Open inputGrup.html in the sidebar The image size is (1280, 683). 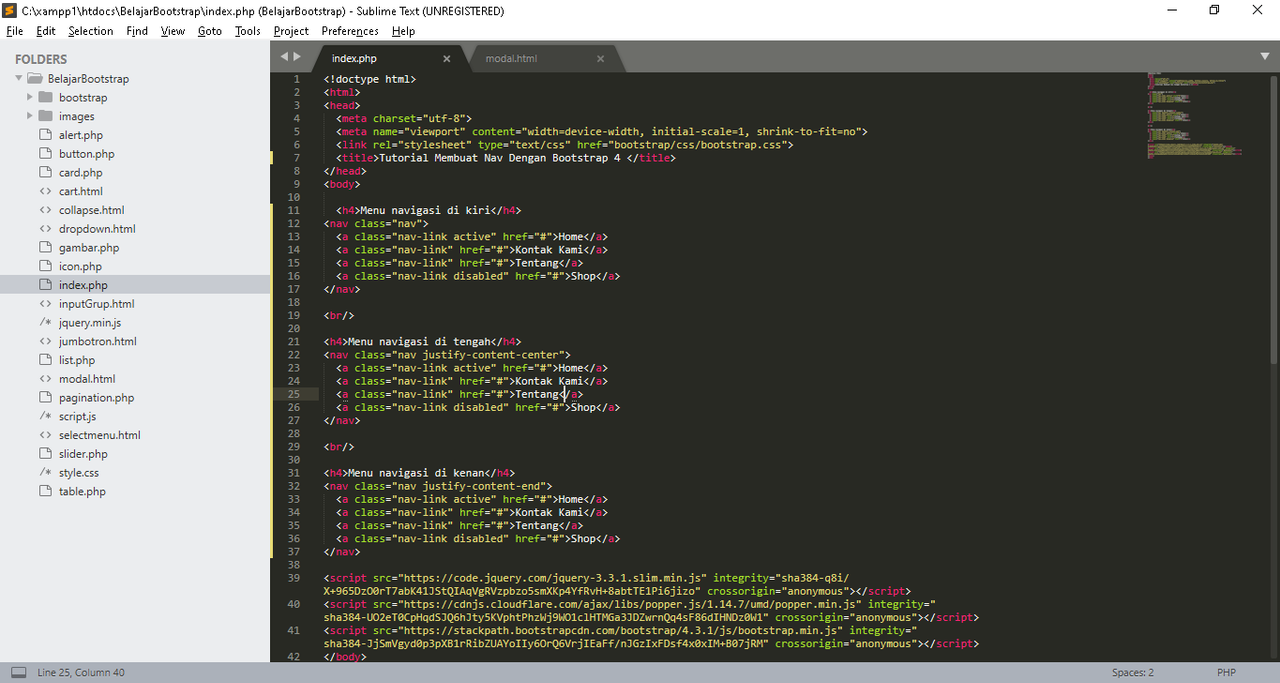[96, 304]
